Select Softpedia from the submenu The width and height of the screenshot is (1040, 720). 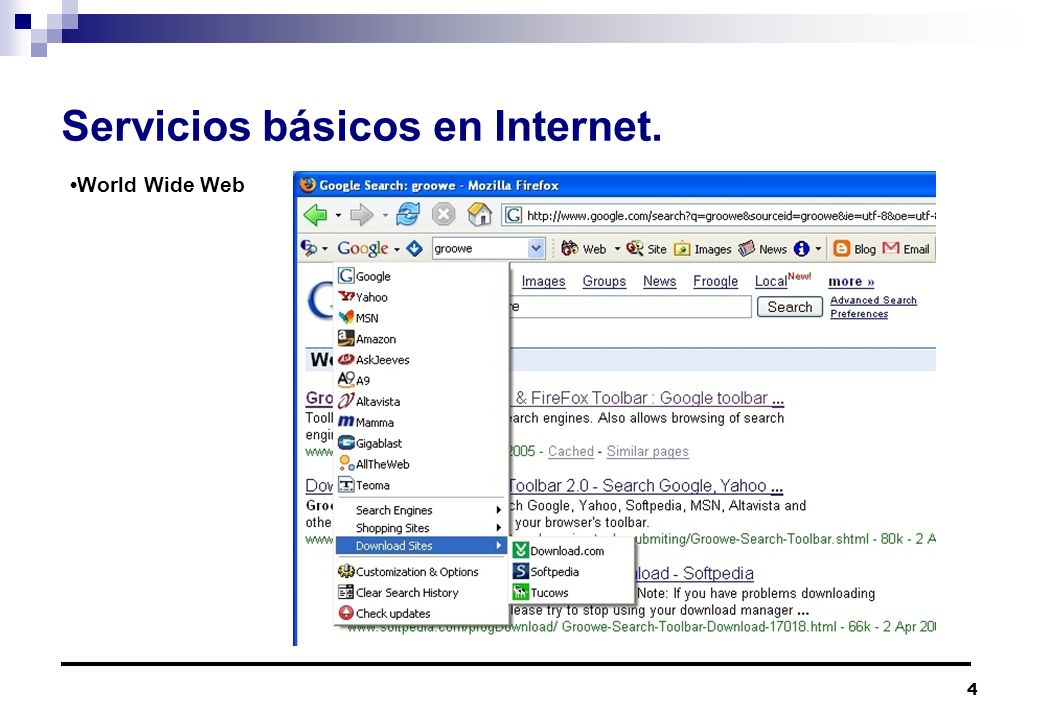click(x=570, y=571)
